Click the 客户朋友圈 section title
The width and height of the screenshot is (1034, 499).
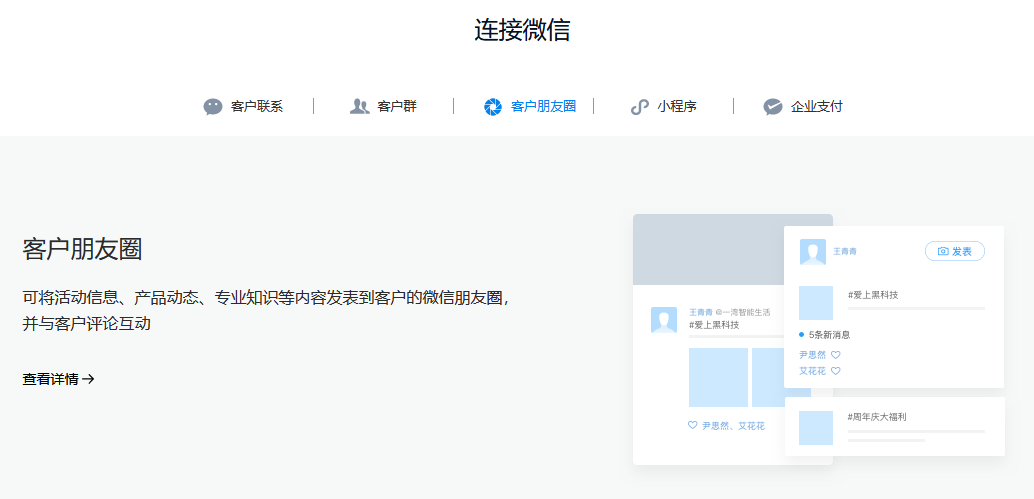point(82,249)
